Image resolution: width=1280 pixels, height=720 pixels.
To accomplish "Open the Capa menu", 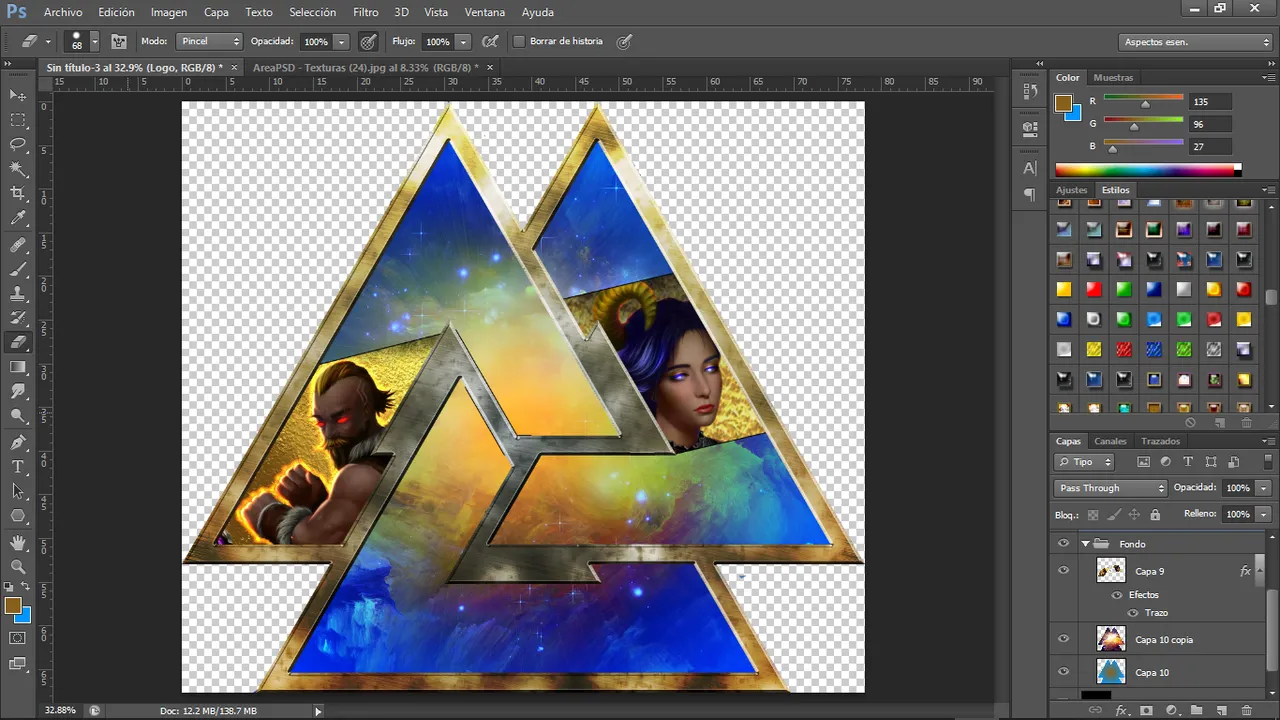I will coord(216,12).
